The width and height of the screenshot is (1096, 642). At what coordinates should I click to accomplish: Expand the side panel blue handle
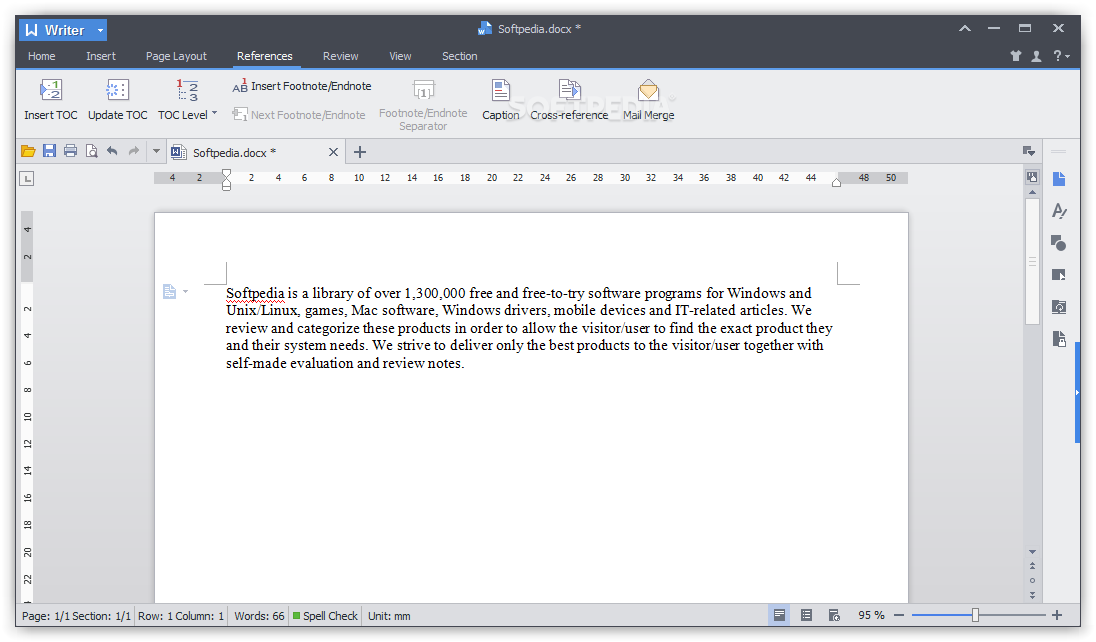[1077, 392]
